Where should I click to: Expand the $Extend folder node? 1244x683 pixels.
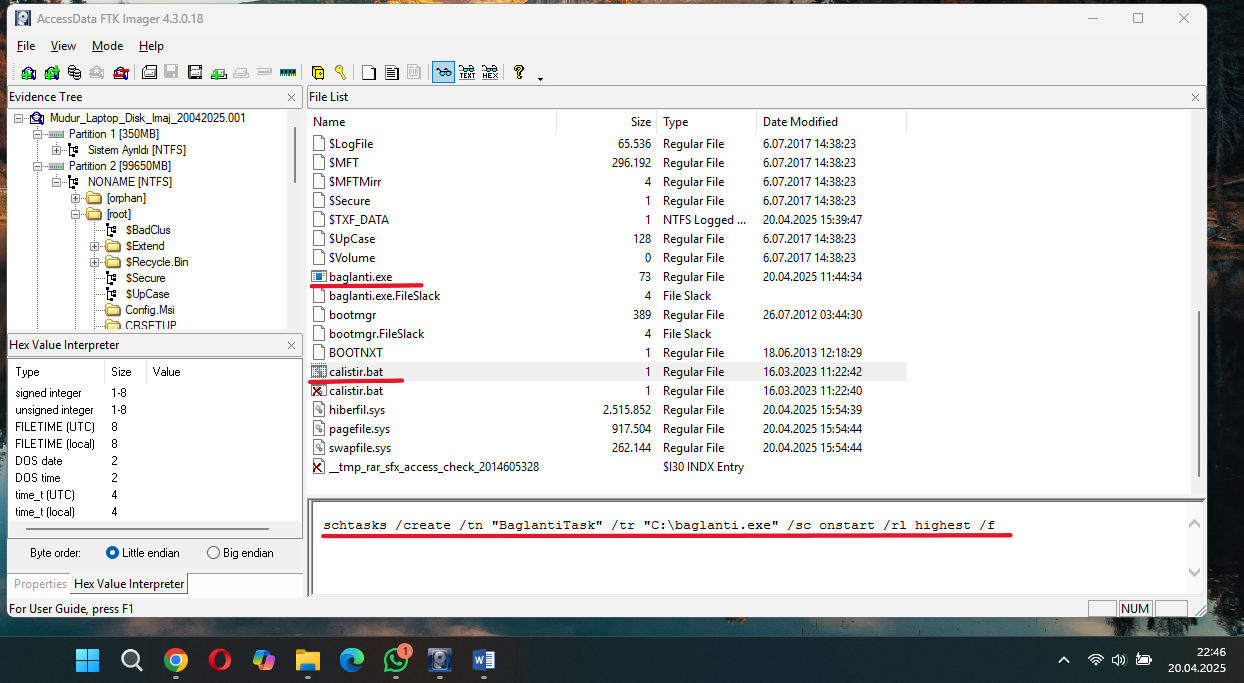pos(95,246)
